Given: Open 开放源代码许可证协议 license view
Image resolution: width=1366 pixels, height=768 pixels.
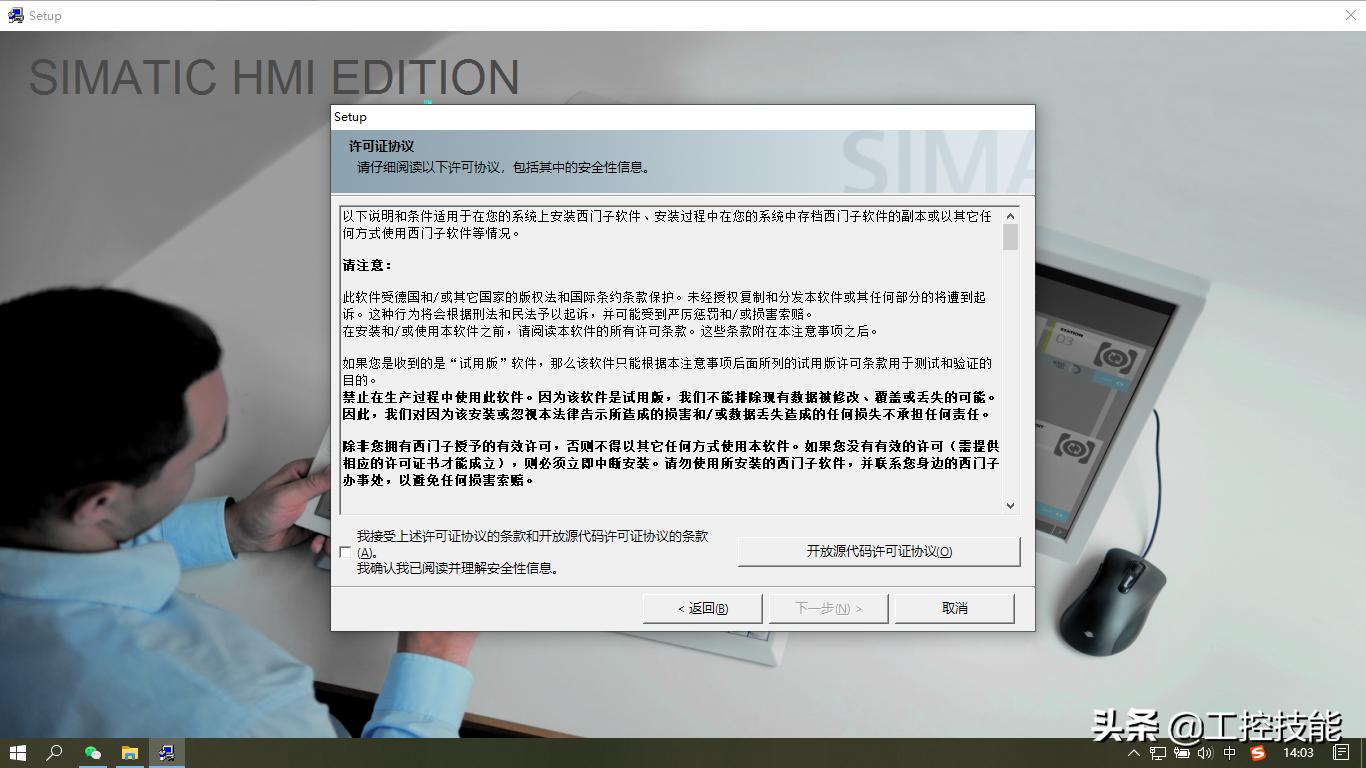Looking at the screenshot, I should coord(878,551).
